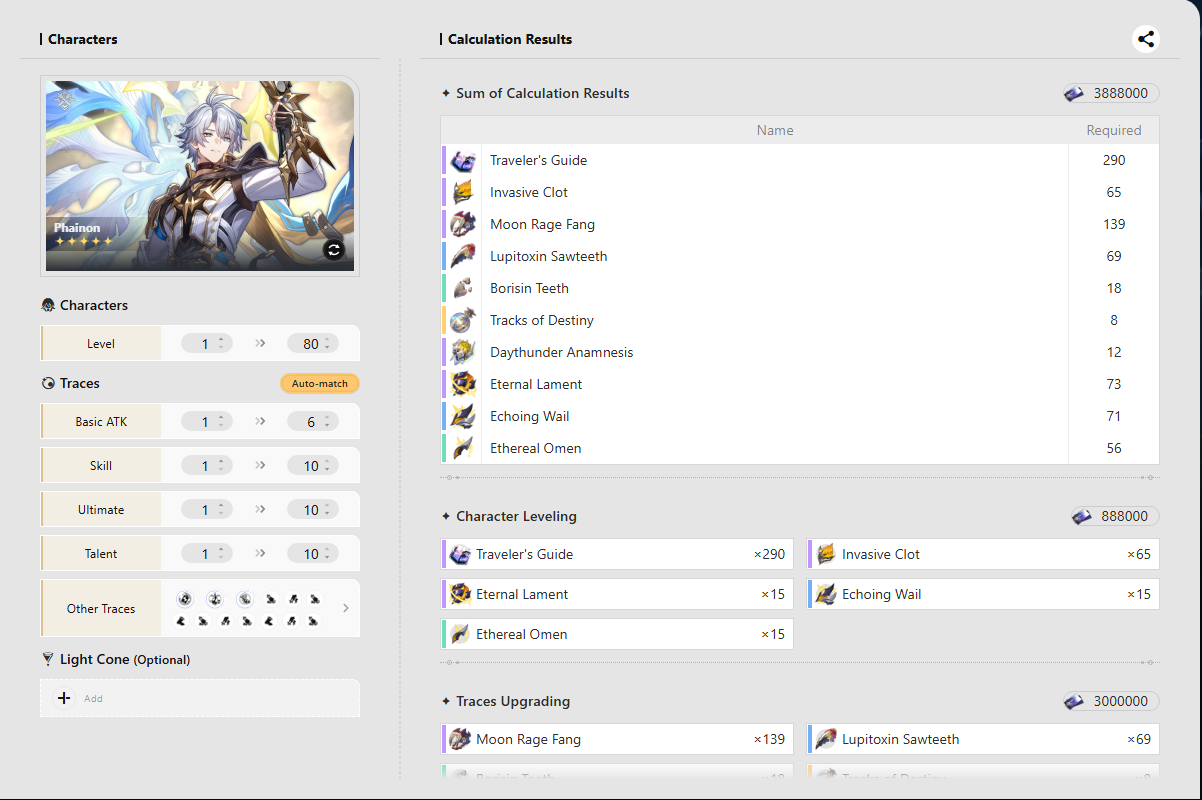Click Ethereal Omen icon in sum table
Viewport: 1202px width, 800px height.
pyautogui.click(x=463, y=448)
